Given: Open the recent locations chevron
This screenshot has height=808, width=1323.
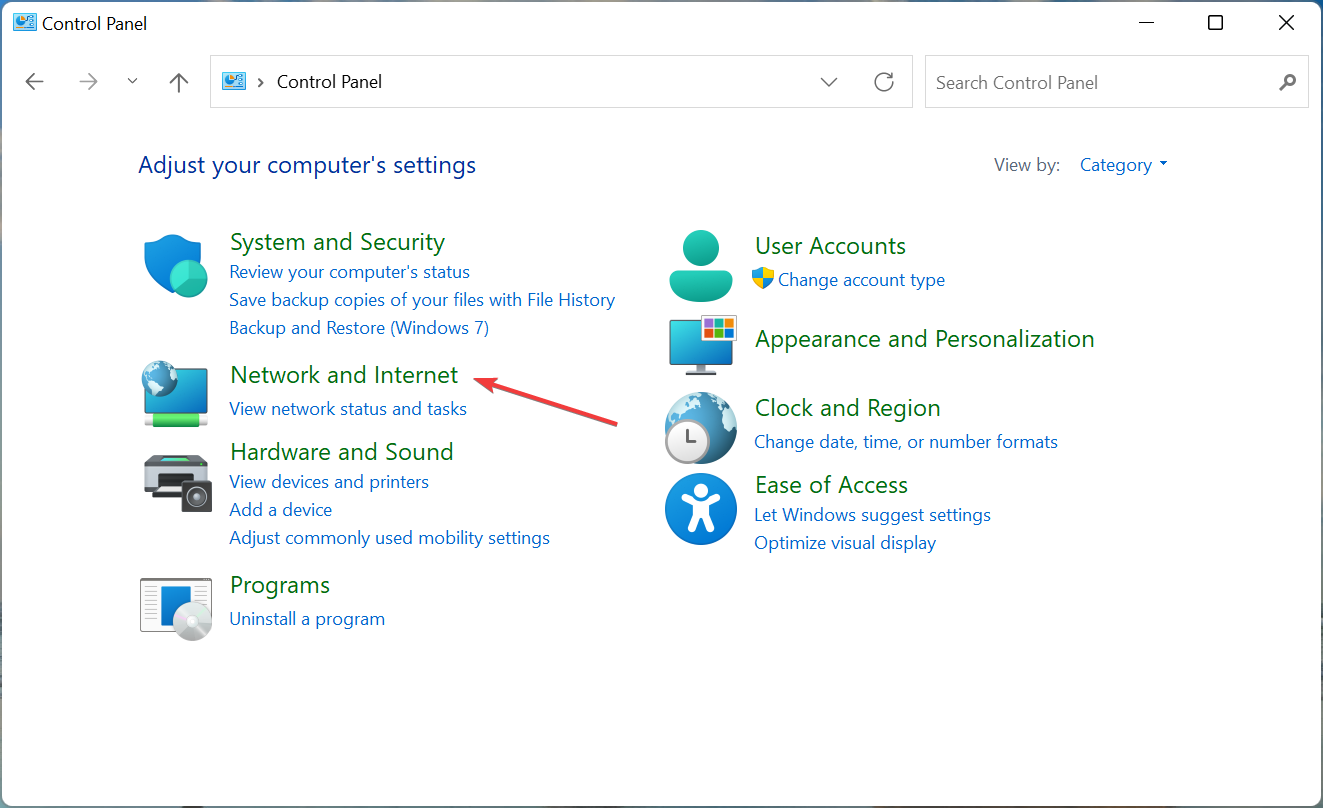Looking at the screenshot, I should click(132, 82).
